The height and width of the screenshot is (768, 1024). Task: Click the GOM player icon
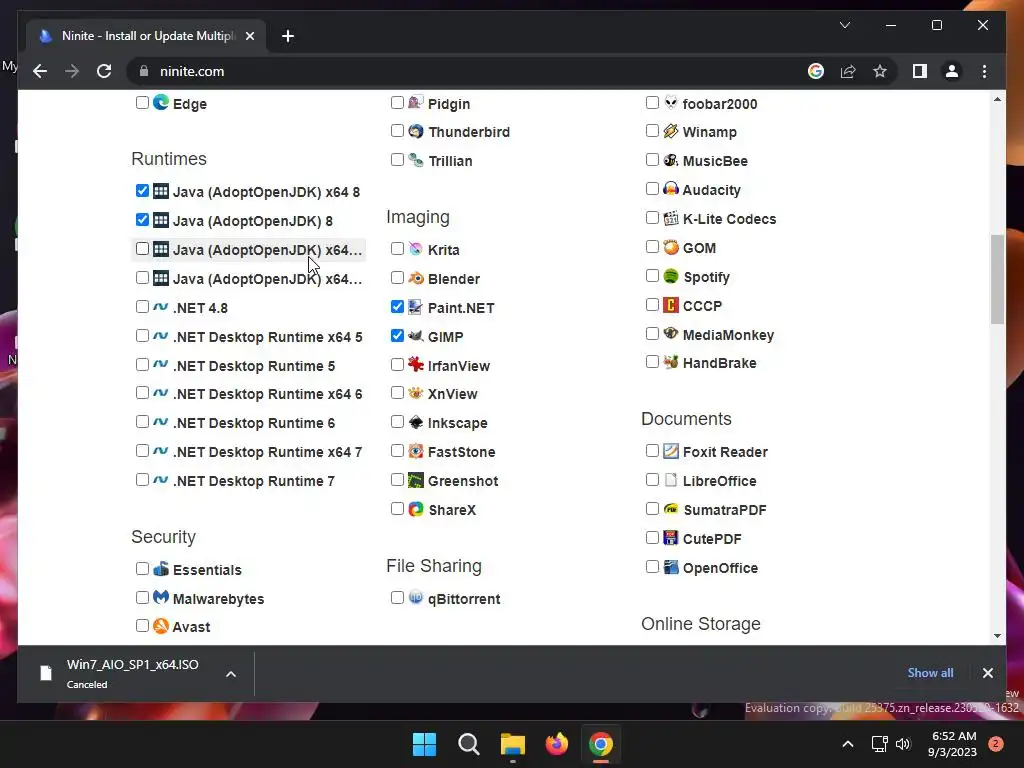point(671,248)
